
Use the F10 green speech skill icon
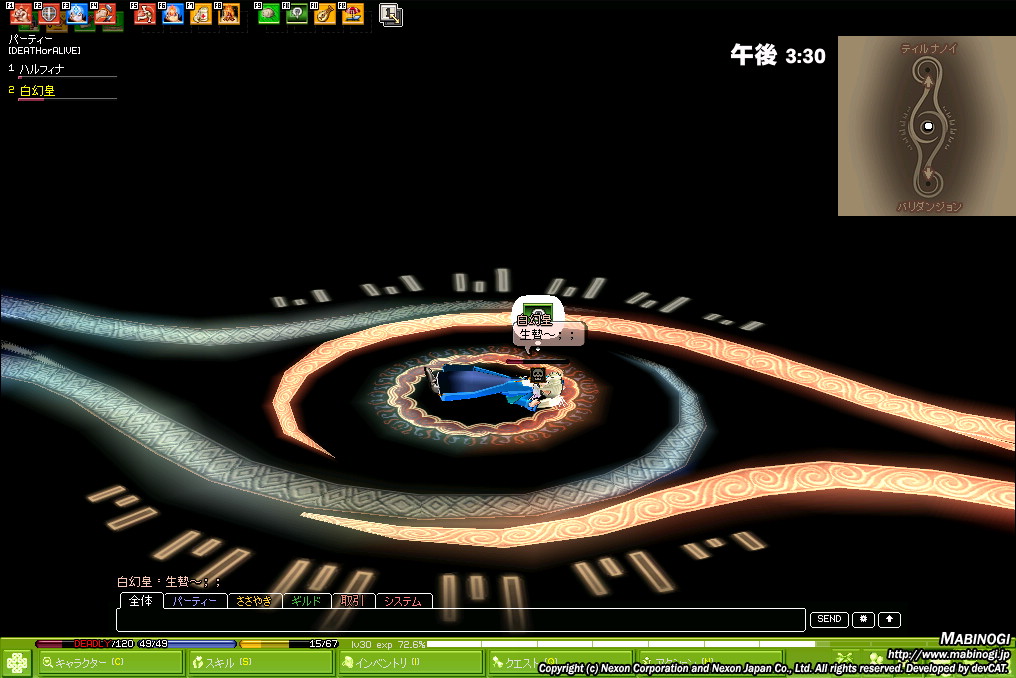click(297, 14)
